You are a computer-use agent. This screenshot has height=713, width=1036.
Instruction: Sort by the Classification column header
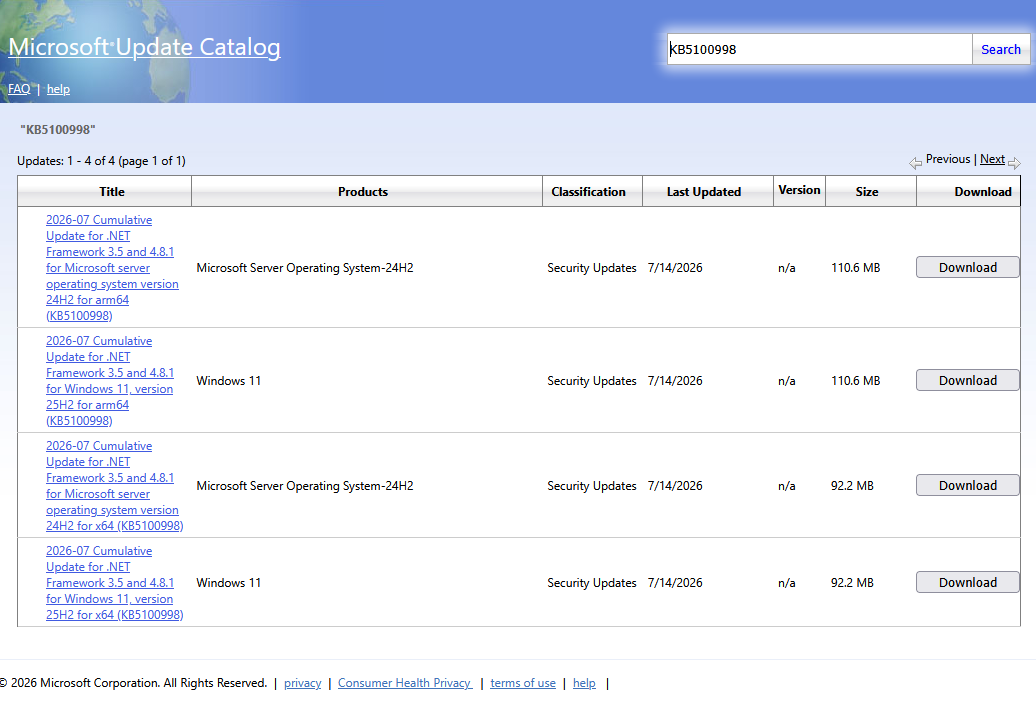point(588,192)
